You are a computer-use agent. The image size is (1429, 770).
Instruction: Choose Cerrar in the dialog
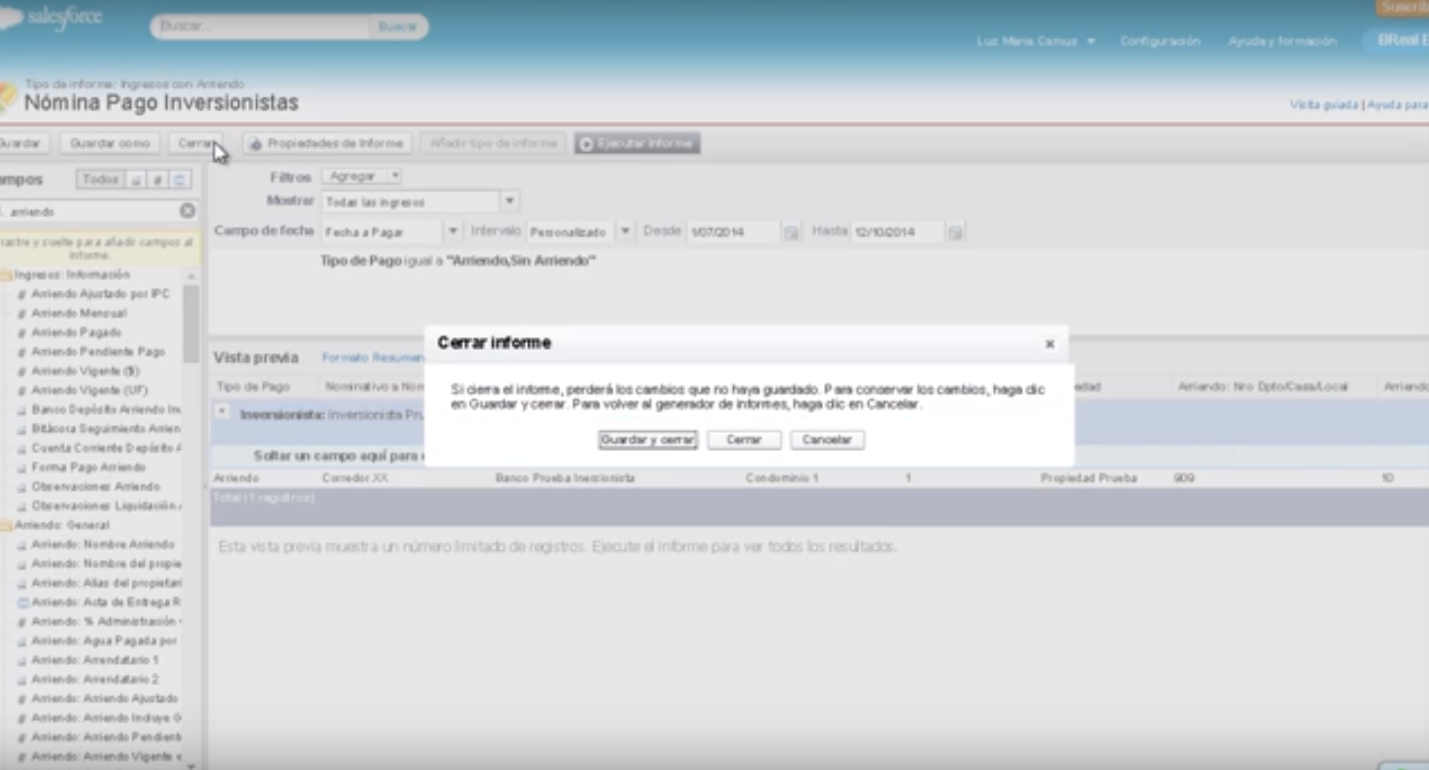(x=743, y=440)
